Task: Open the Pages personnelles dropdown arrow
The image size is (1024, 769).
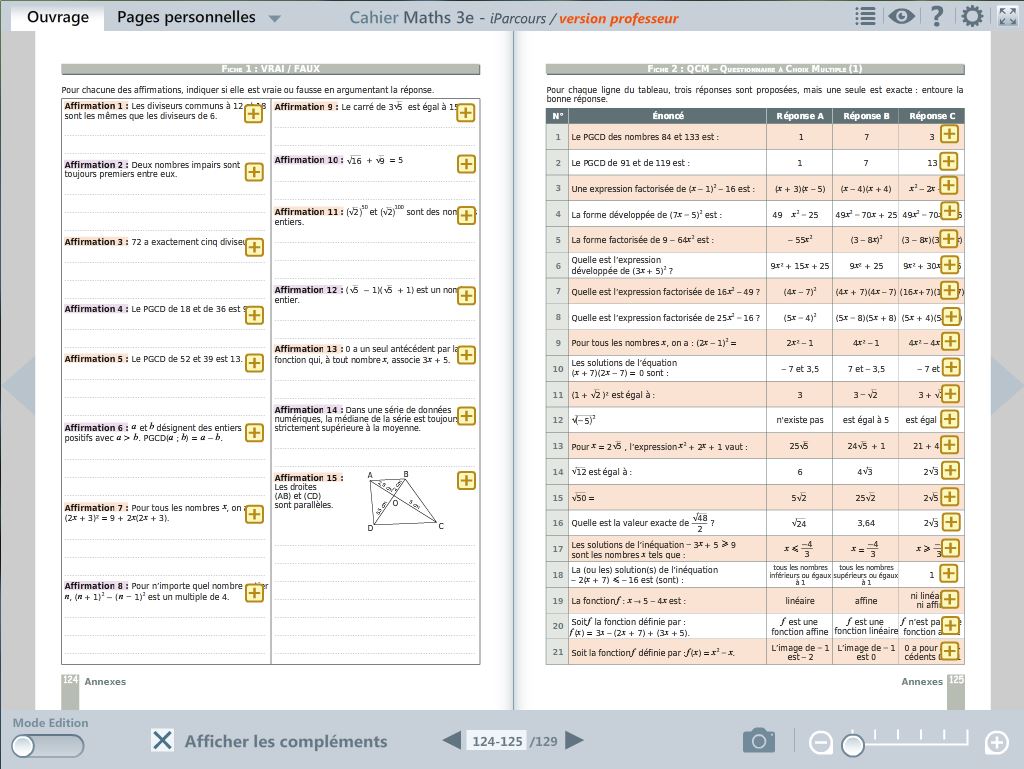Action: coord(275,19)
